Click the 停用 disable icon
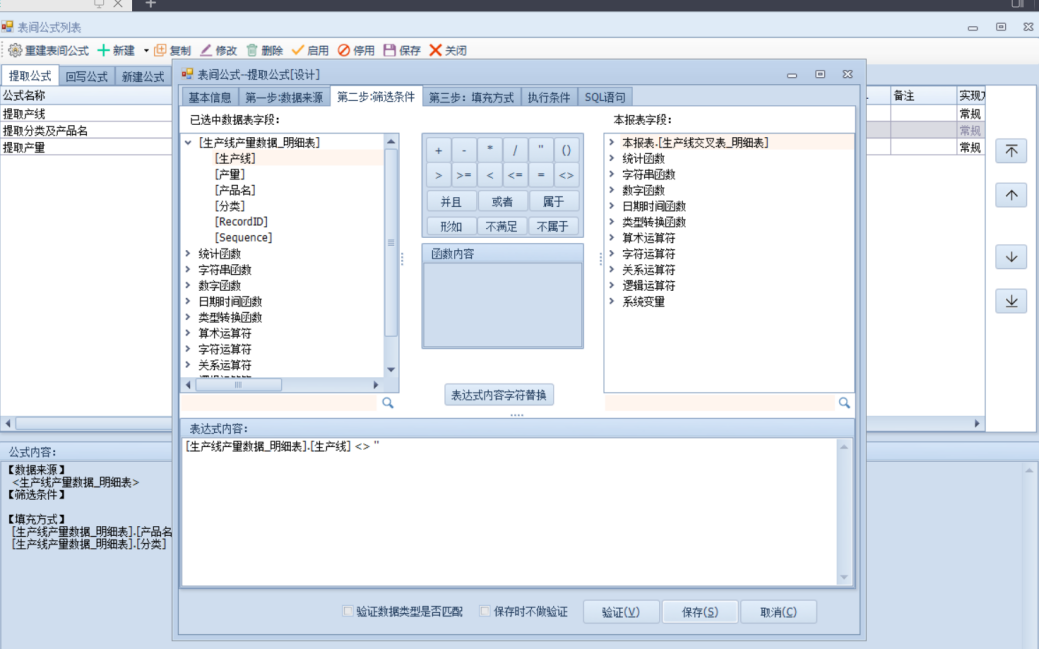The width and height of the screenshot is (1040, 650). tap(344, 50)
